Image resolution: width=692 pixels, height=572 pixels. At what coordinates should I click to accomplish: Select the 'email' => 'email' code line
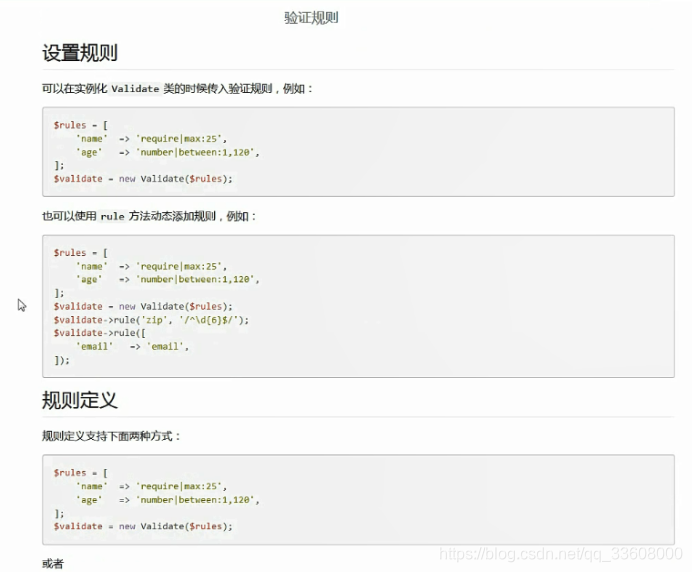click(132, 346)
